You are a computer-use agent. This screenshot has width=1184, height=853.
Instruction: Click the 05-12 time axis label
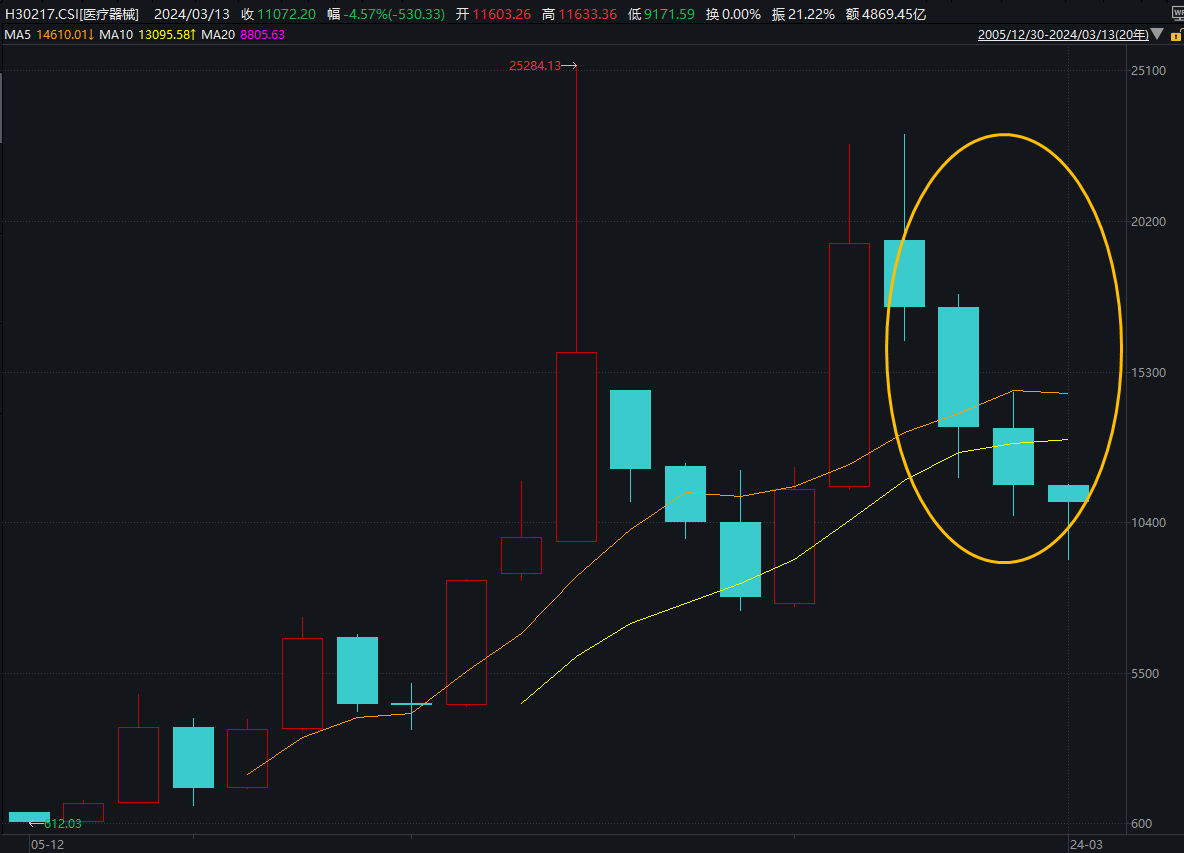48,845
